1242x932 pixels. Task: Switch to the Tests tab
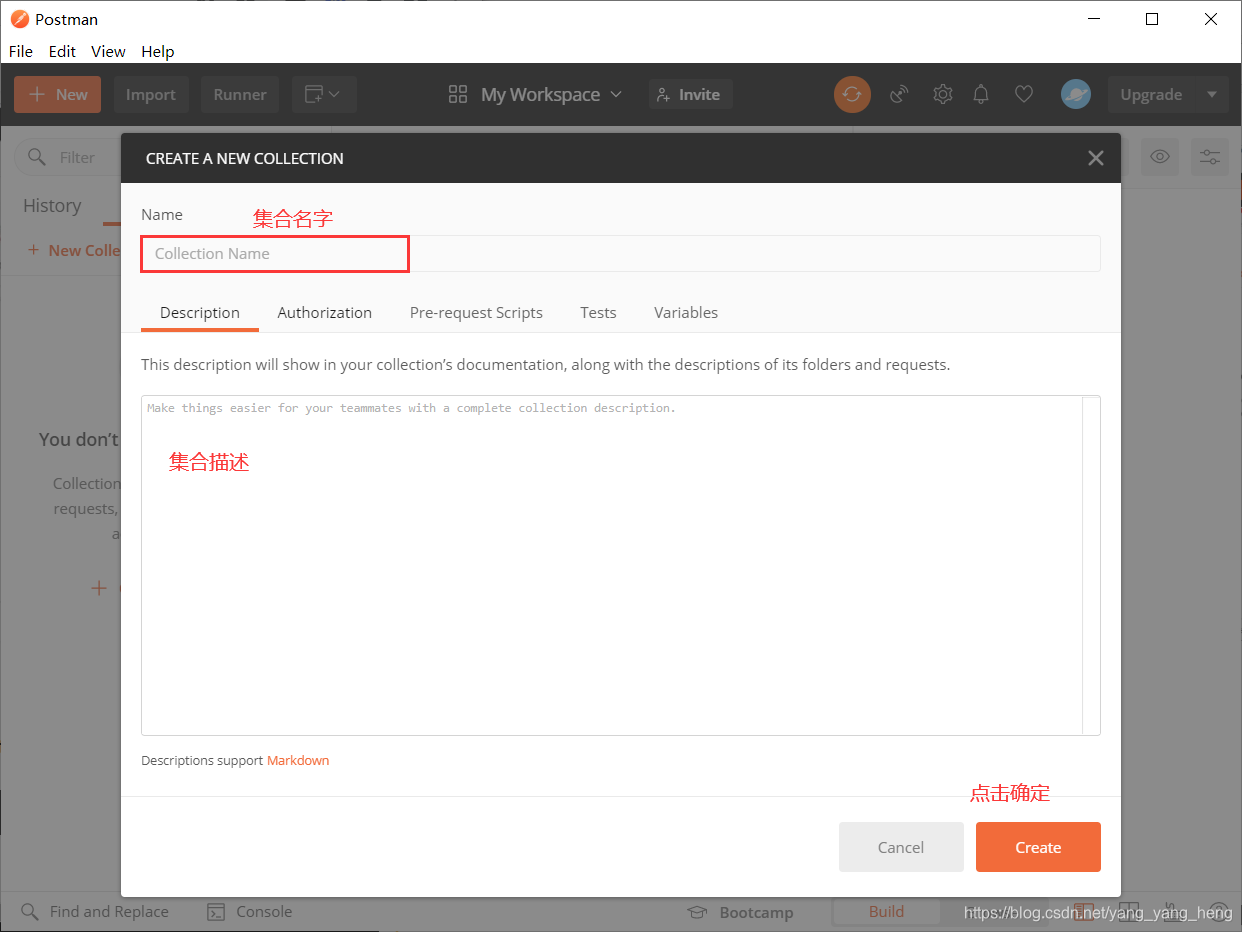[598, 312]
